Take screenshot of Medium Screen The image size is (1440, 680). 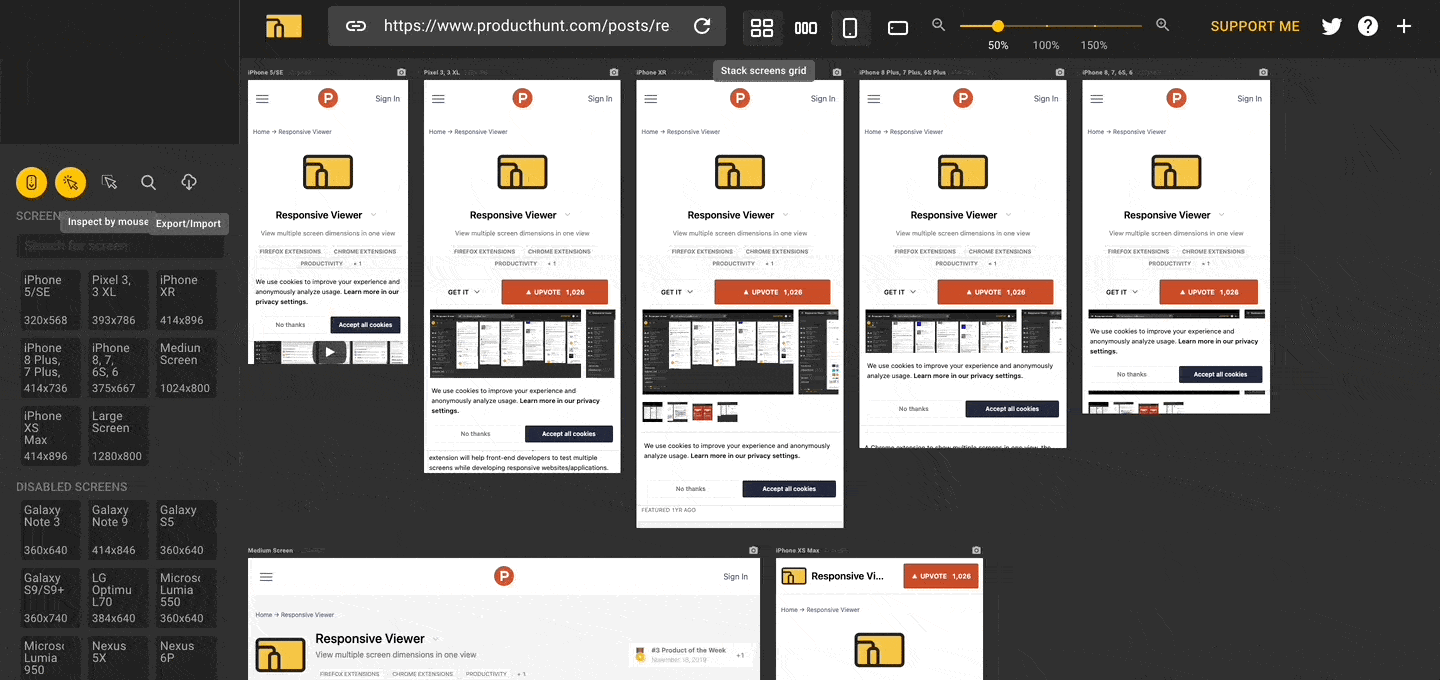[x=753, y=550]
